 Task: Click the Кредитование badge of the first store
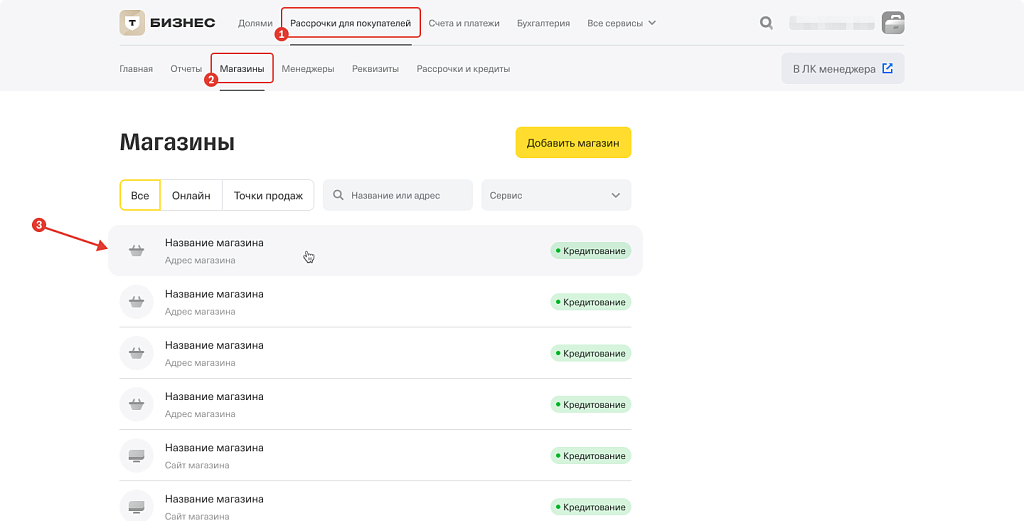(590, 250)
